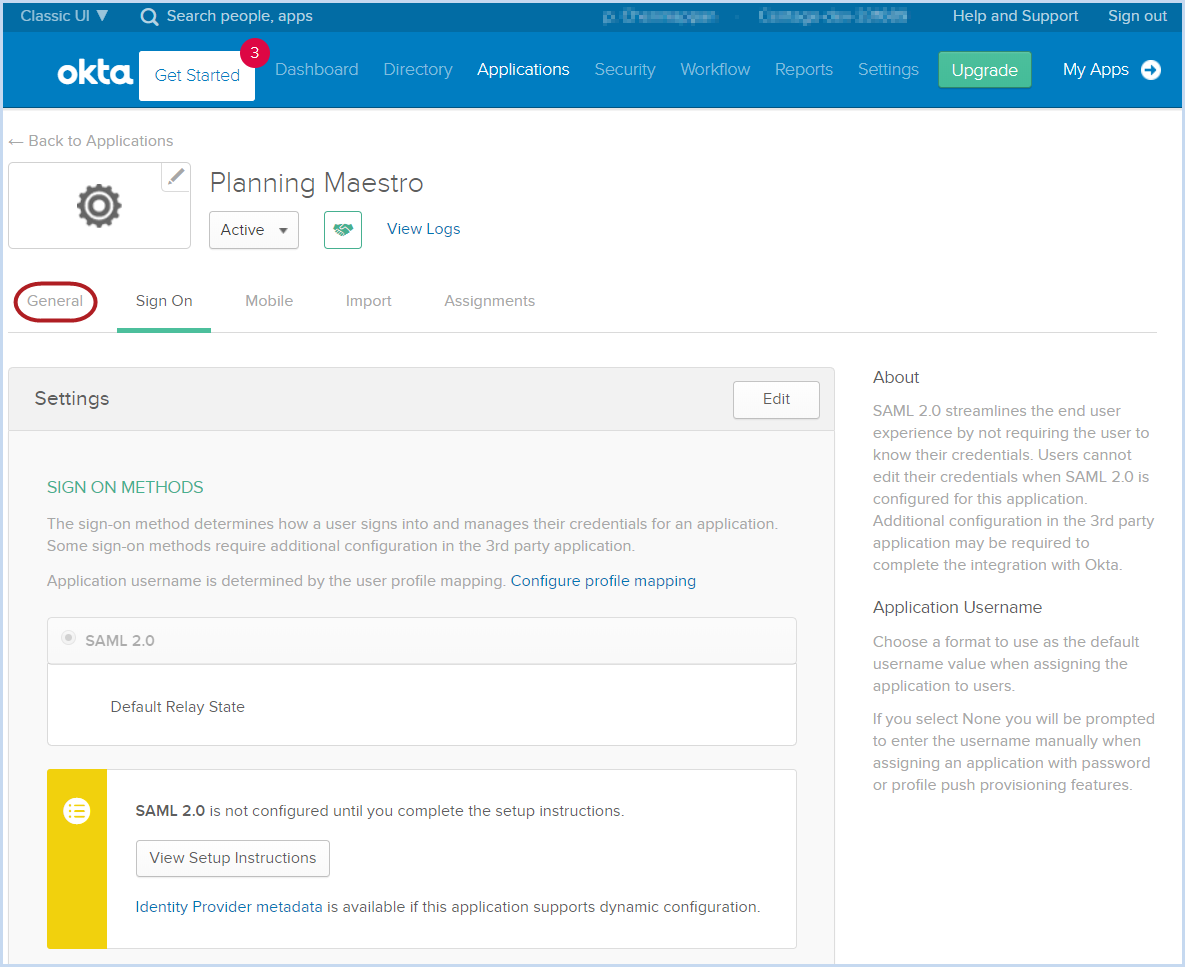The width and height of the screenshot is (1185, 967).
Task: Open My Apps link
Action: (1096, 70)
